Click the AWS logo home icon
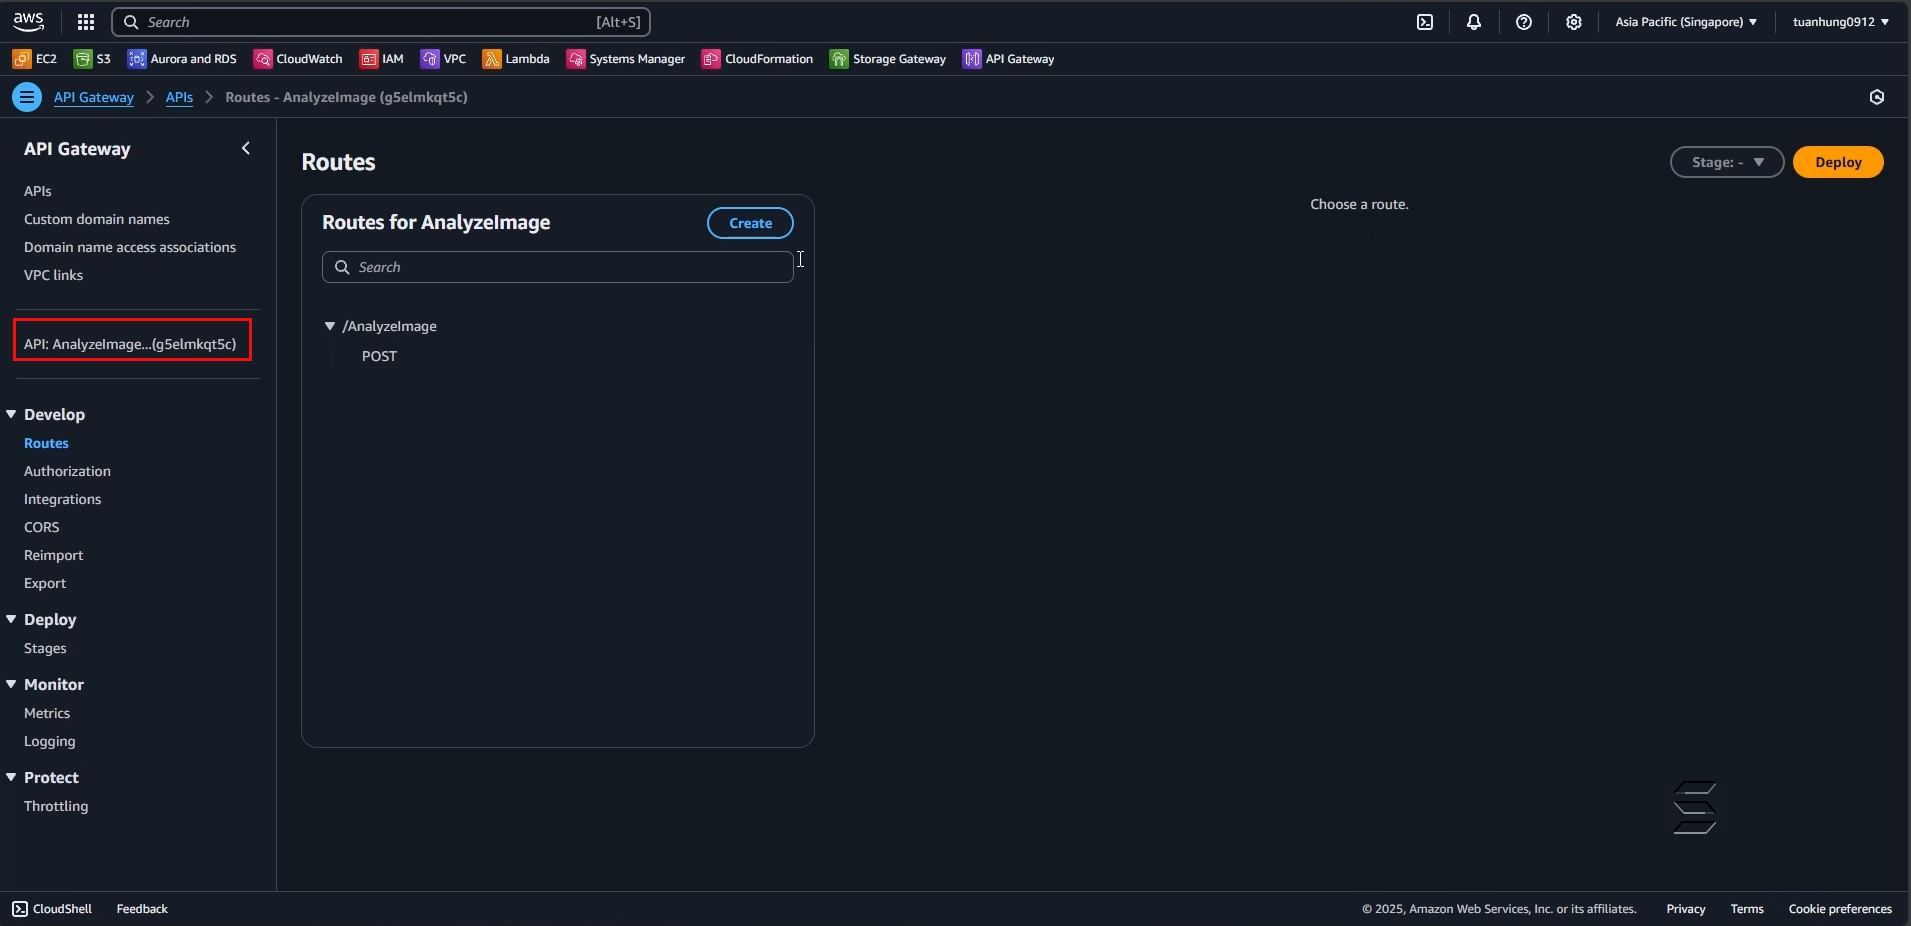This screenshot has width=1911, height=926. click(x=29, y=22)
